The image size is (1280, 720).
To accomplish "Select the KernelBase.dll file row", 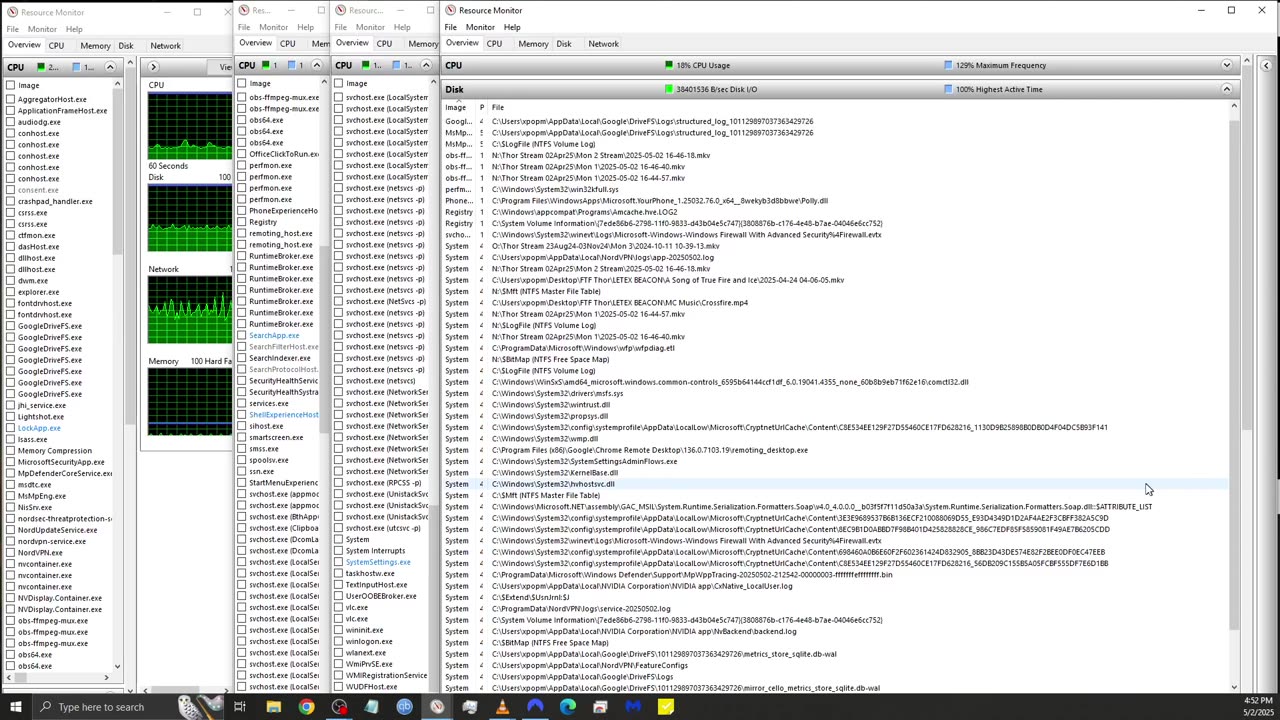I will [835, 473].
